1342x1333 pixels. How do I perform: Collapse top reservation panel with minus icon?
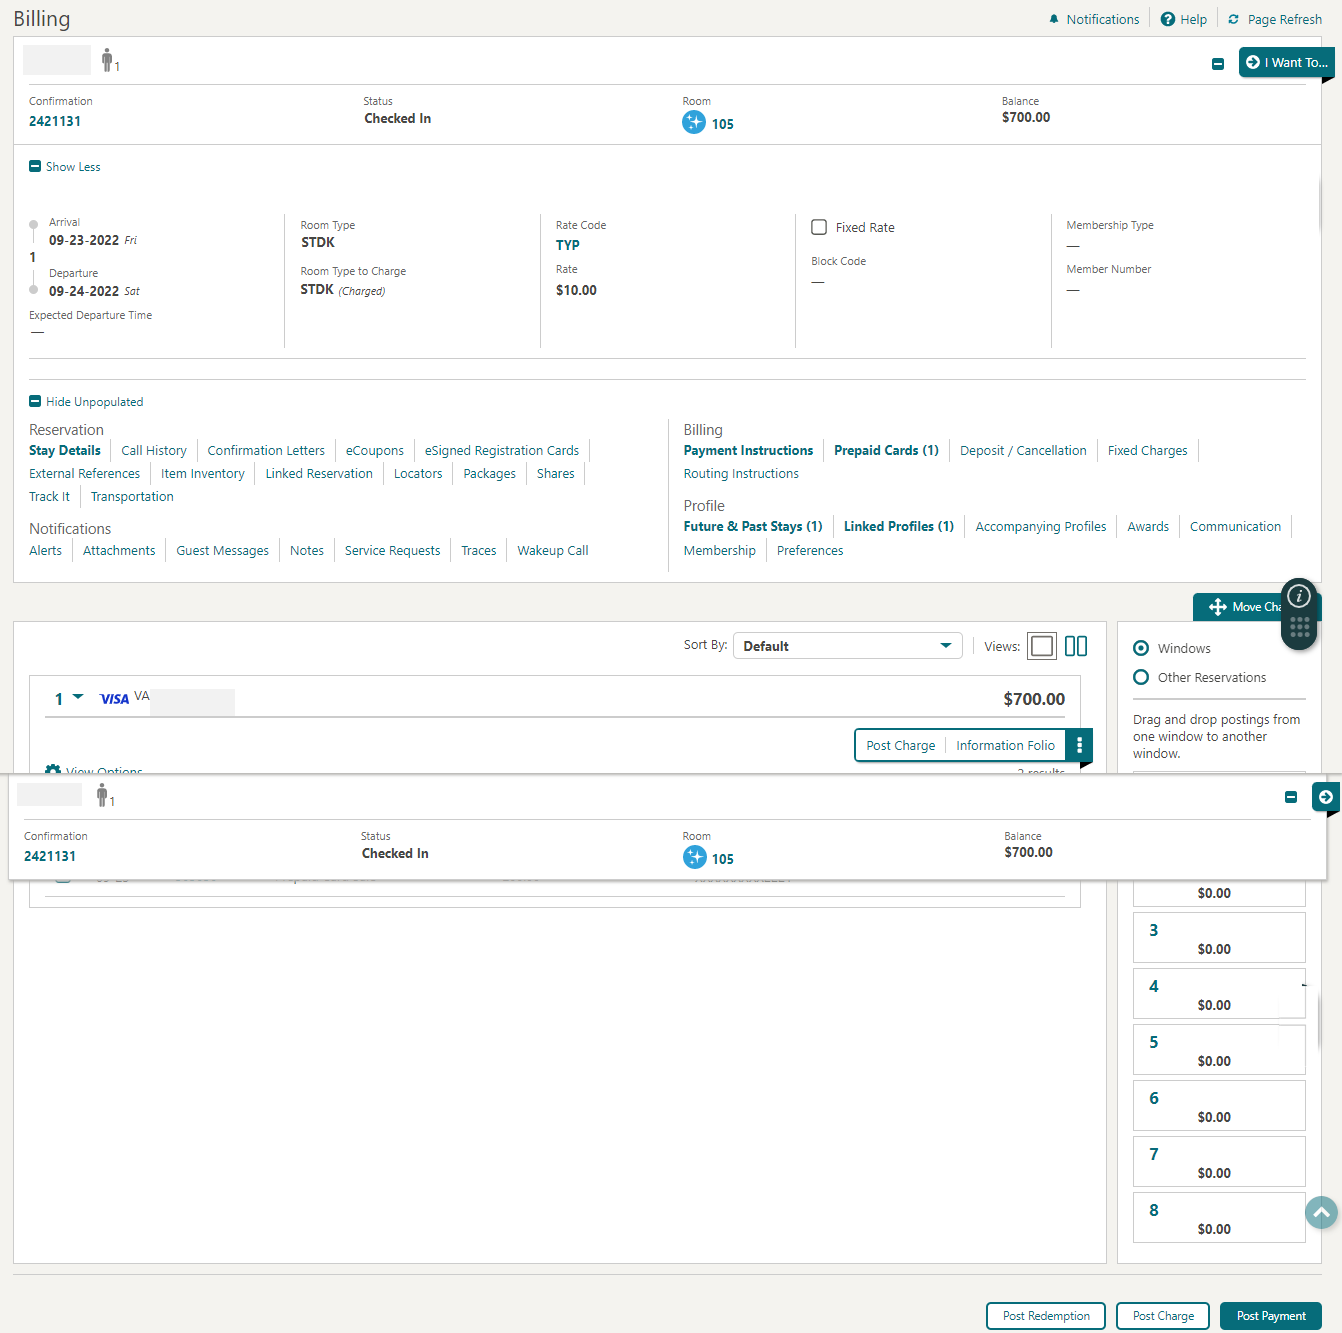[x=1218, y=64]
